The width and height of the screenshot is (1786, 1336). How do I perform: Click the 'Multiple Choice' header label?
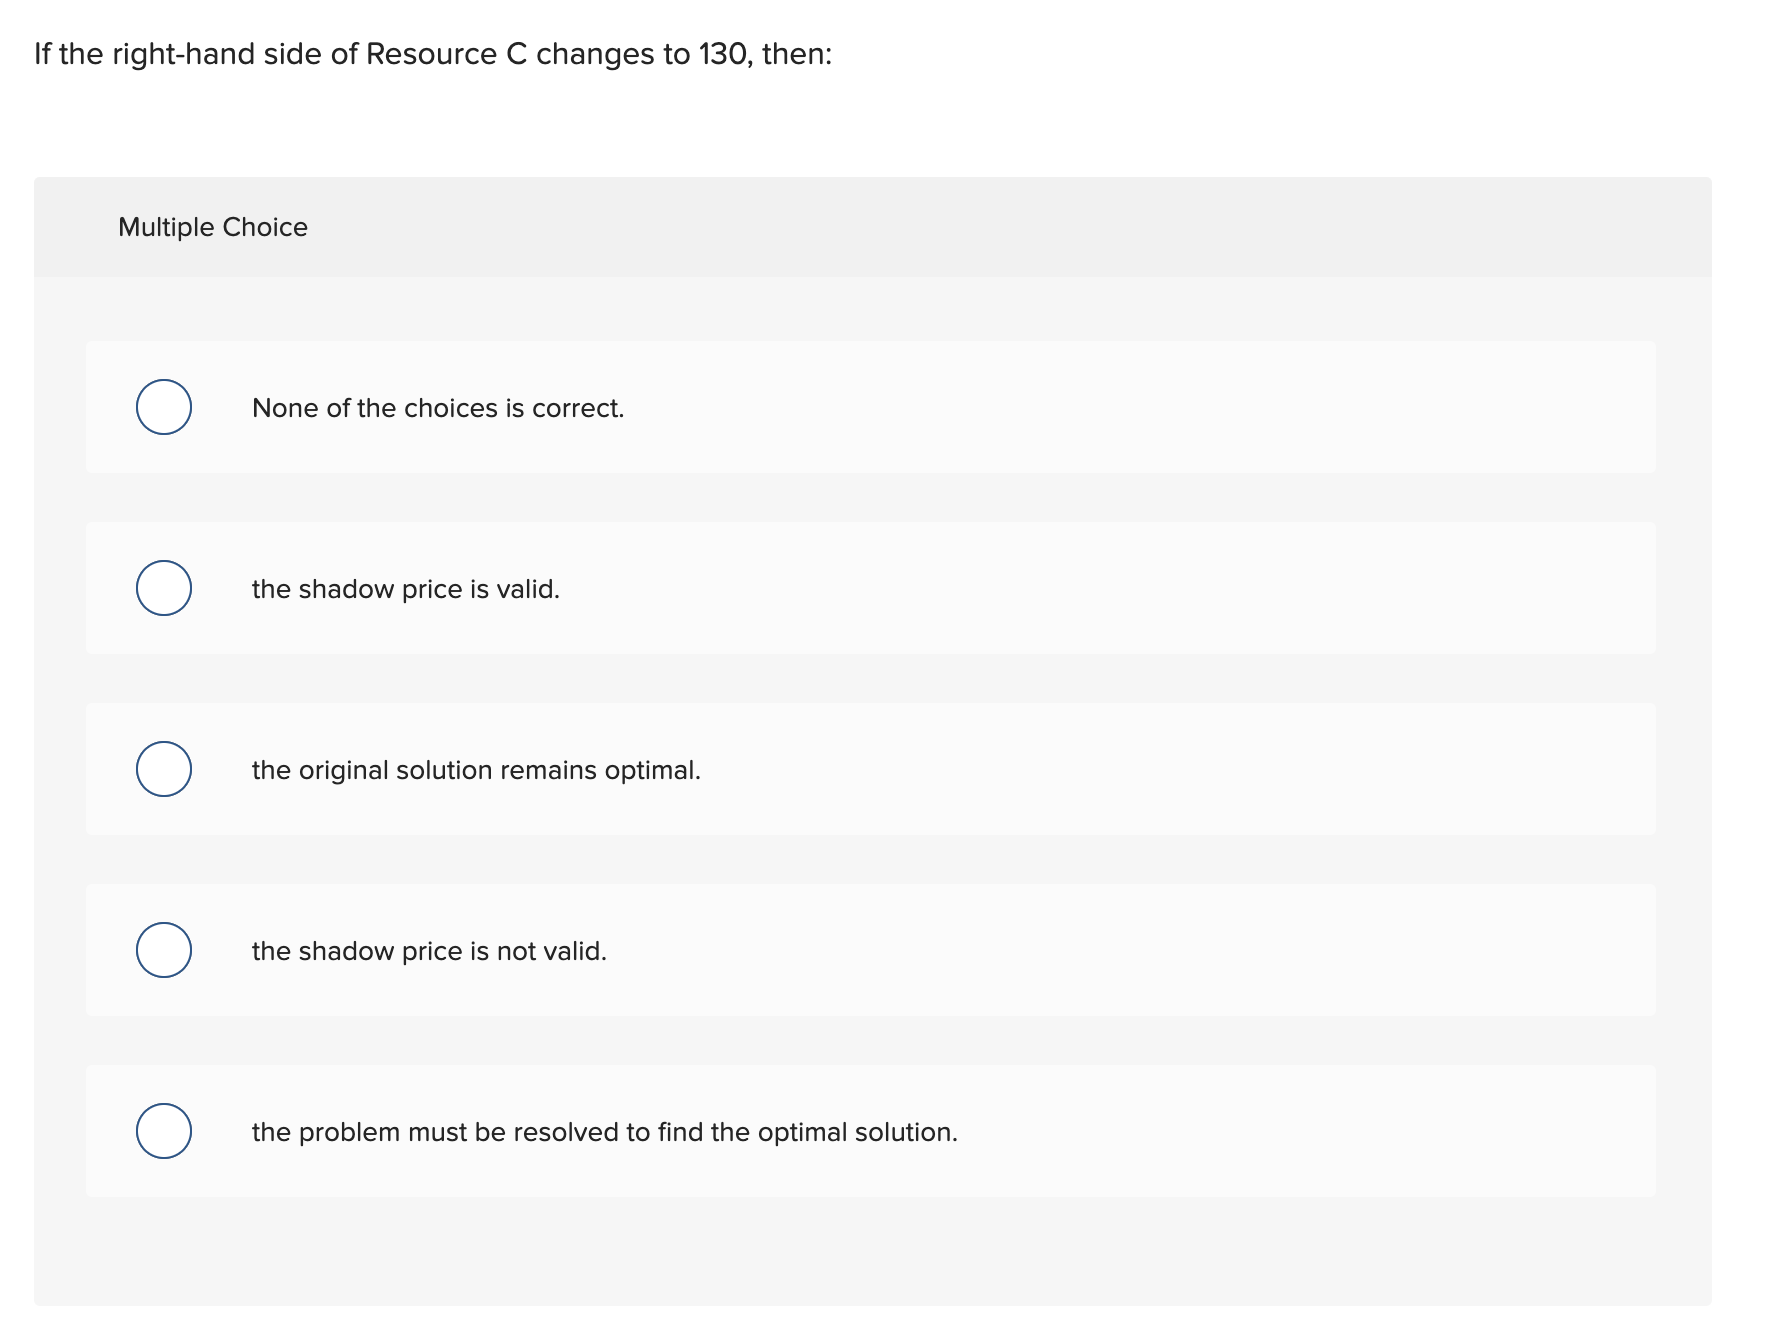[x=212, y=227]
